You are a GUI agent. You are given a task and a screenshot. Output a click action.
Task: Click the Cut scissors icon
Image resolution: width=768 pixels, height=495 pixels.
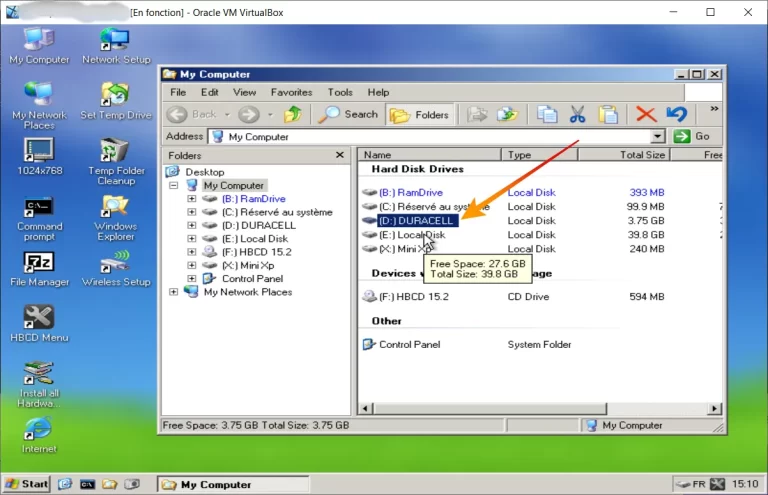[x=577, y=115]
